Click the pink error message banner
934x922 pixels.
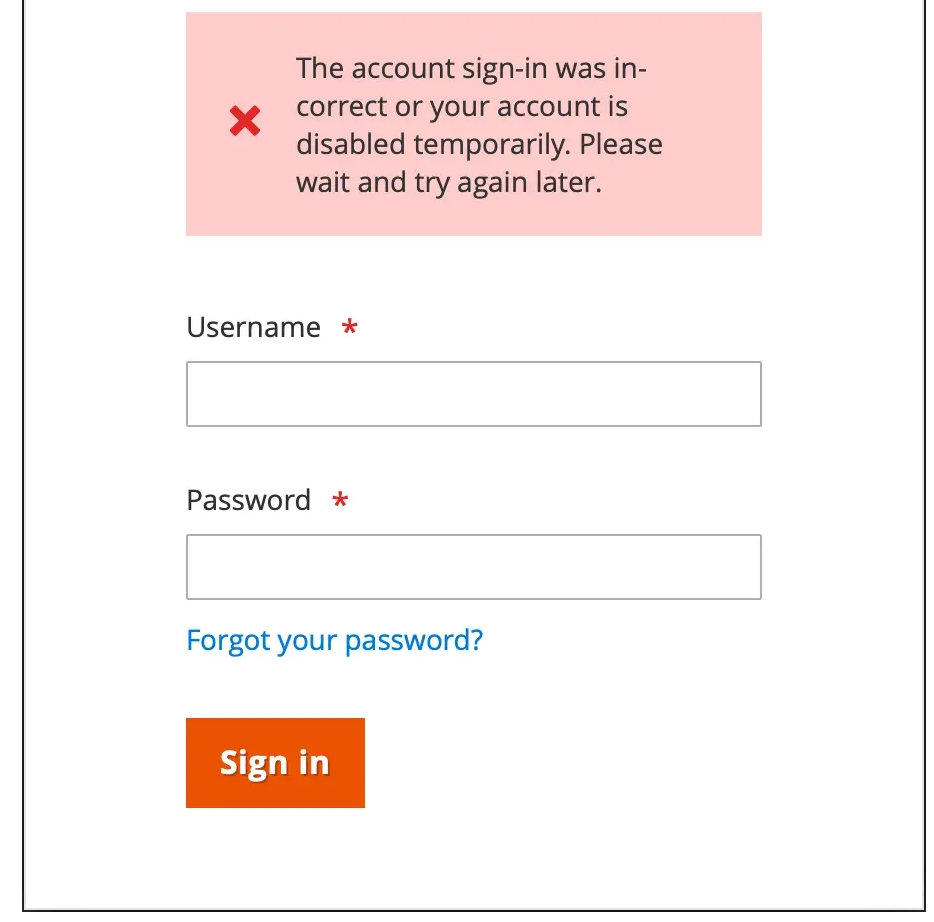[474, 124]
